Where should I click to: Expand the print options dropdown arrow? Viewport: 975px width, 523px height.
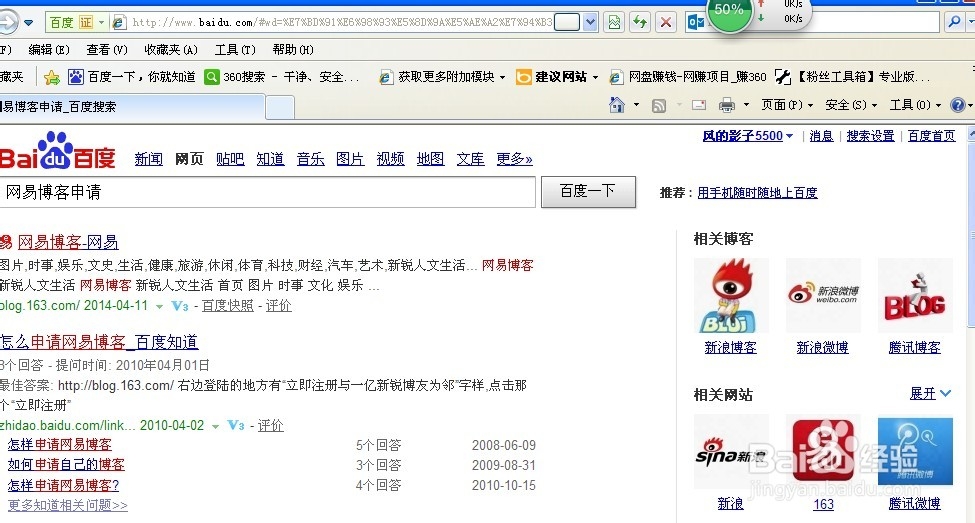click(746, 105)
